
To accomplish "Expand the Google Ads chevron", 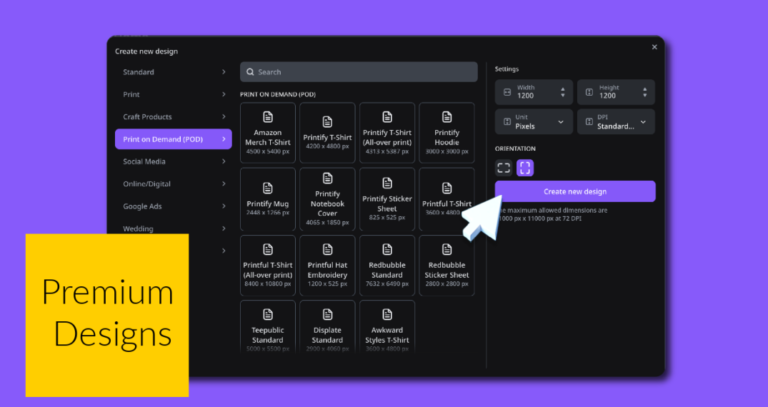I will pos(224,206).
